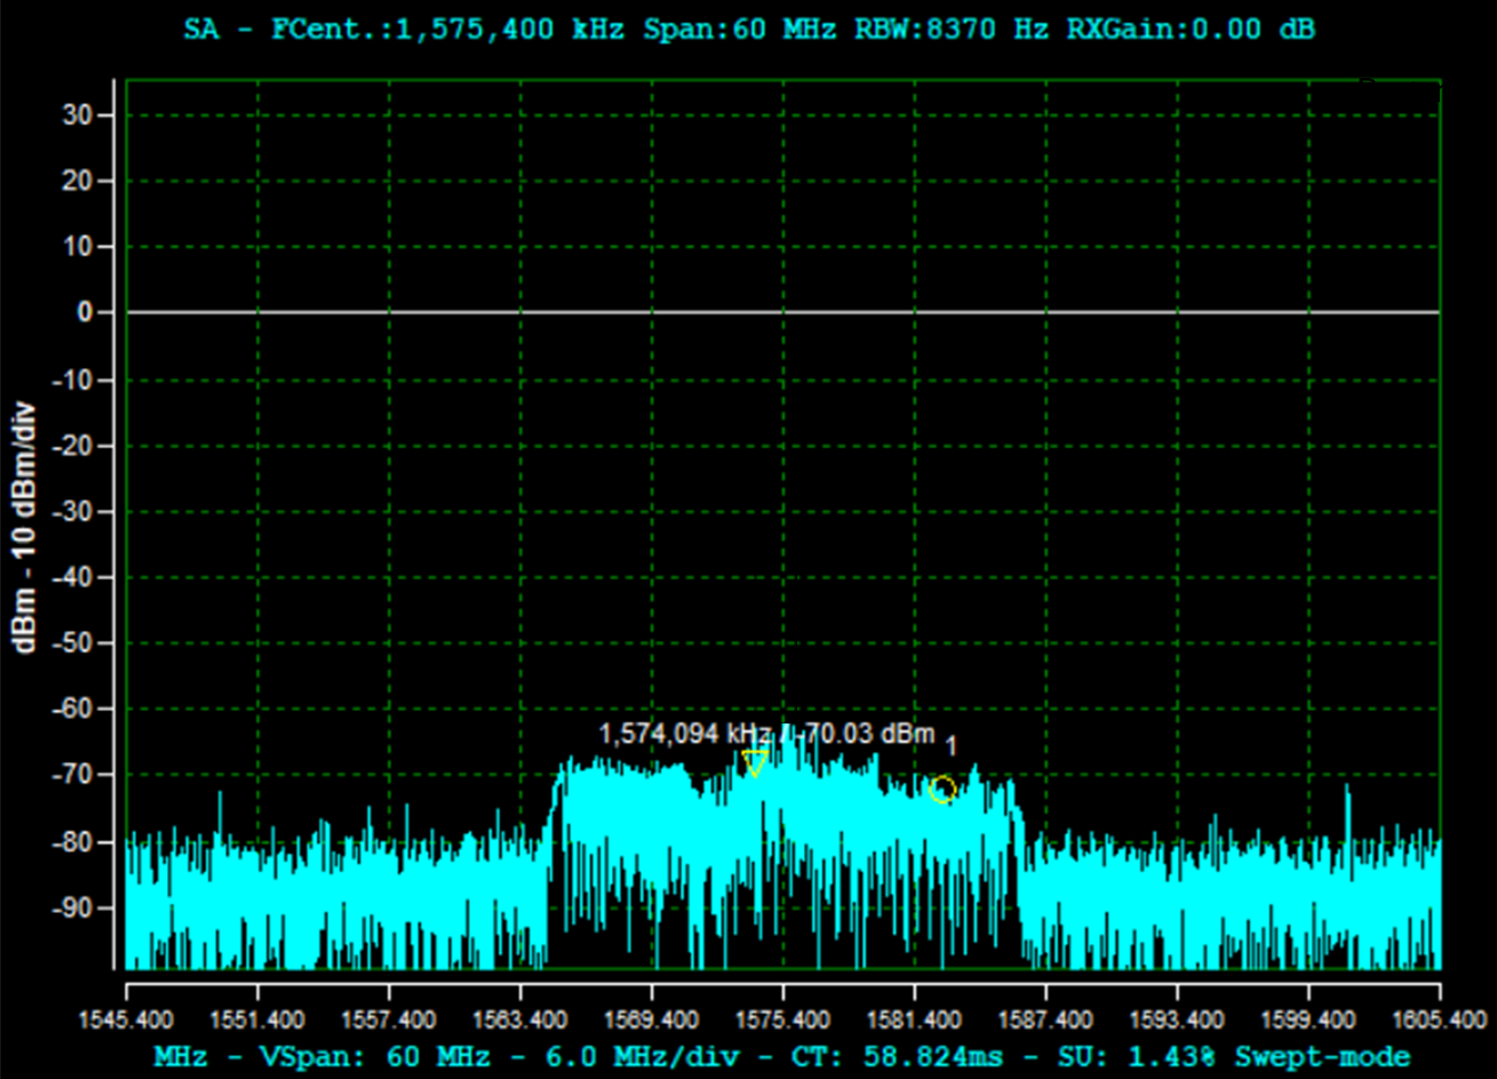This screenshot has width=1497, height=1079.
Task: Click the SA title label
Action: click(199, 30)
